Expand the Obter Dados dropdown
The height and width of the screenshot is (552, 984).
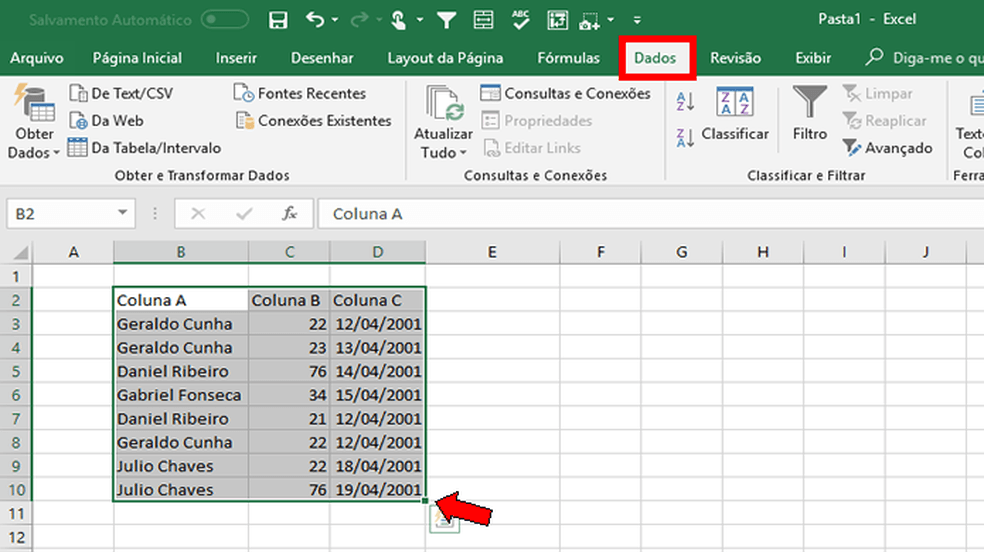pos(34,152)
